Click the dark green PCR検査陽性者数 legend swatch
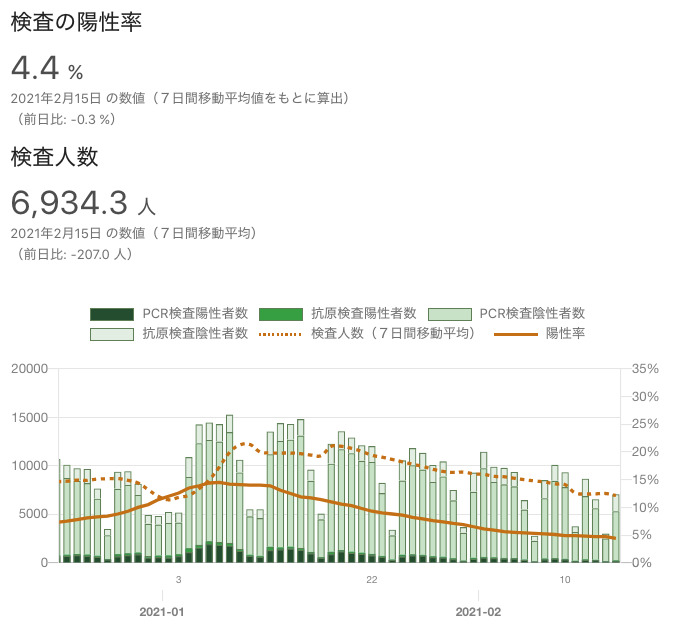This screenshot has height=631, width=676. tap(110, 314)
